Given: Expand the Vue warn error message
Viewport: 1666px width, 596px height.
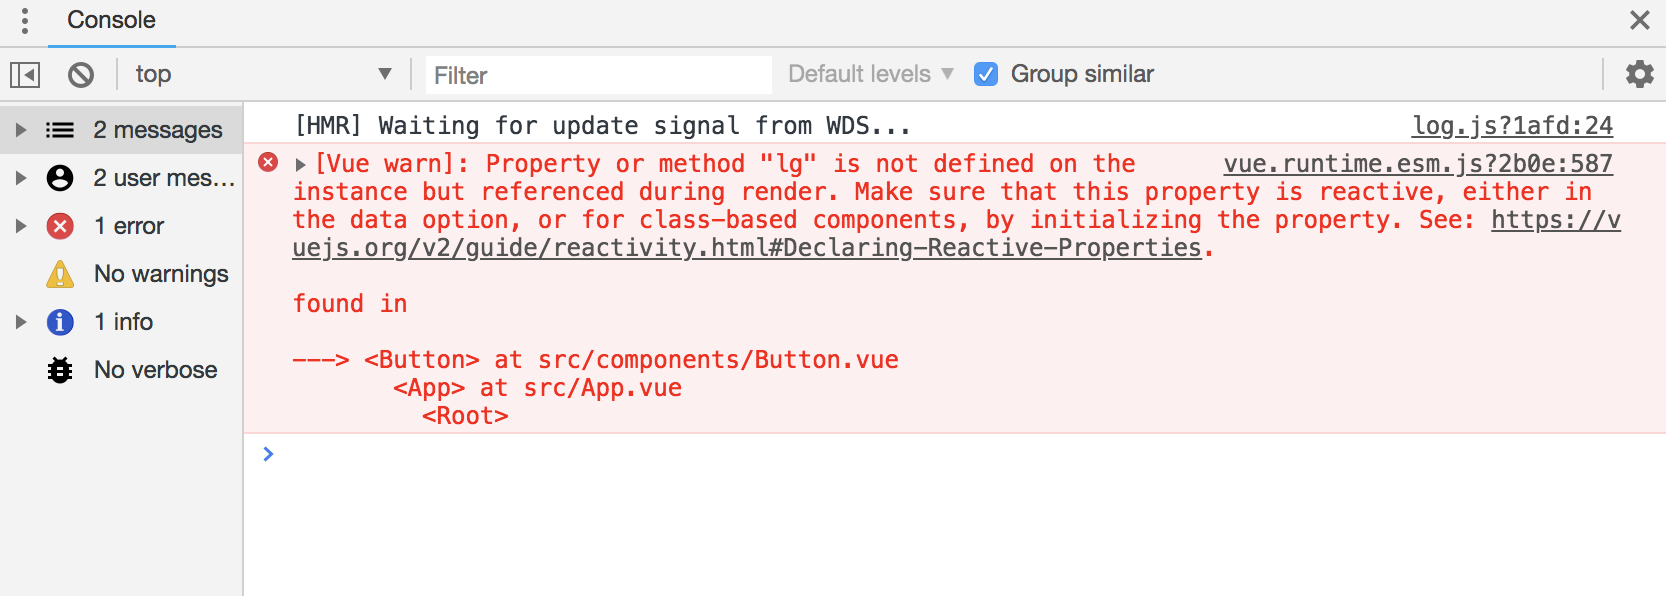Looking at the screenshot, I should [x=300, y=164].
